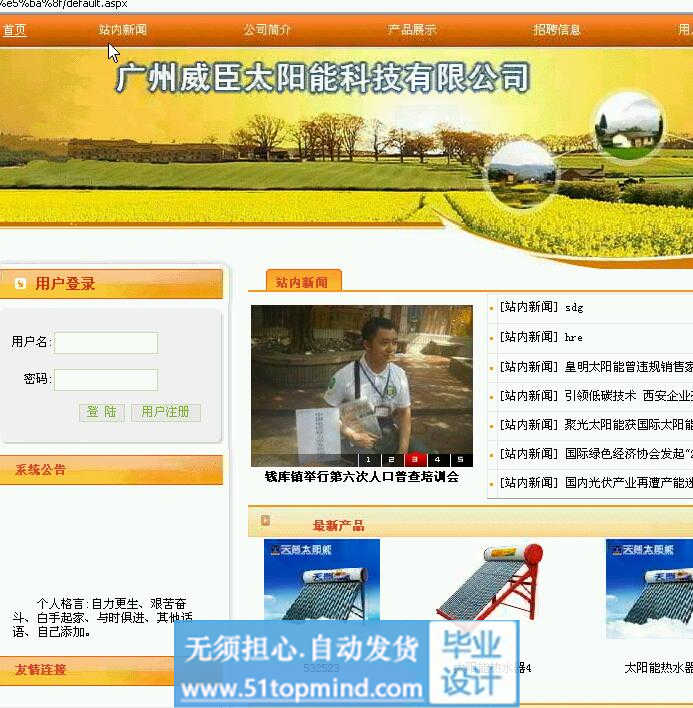Screen dimensions: 693x708
Task: Show slide 2 in news slideshow
Action: pos(391,460)
